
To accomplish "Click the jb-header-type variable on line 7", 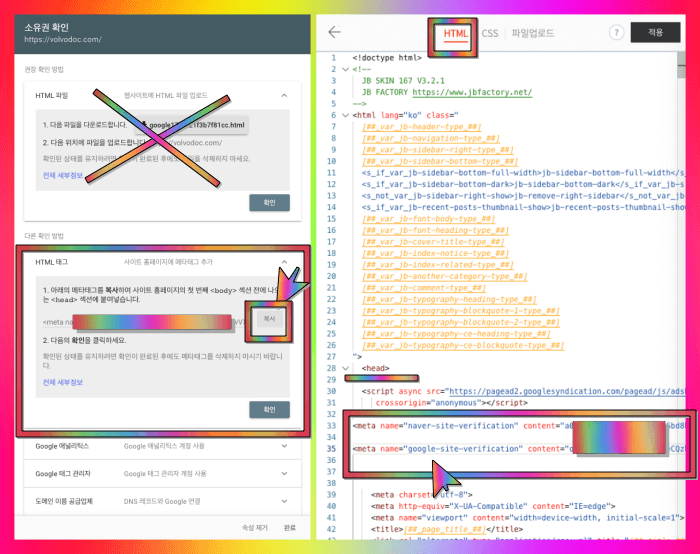I will (x=421, y=127).
